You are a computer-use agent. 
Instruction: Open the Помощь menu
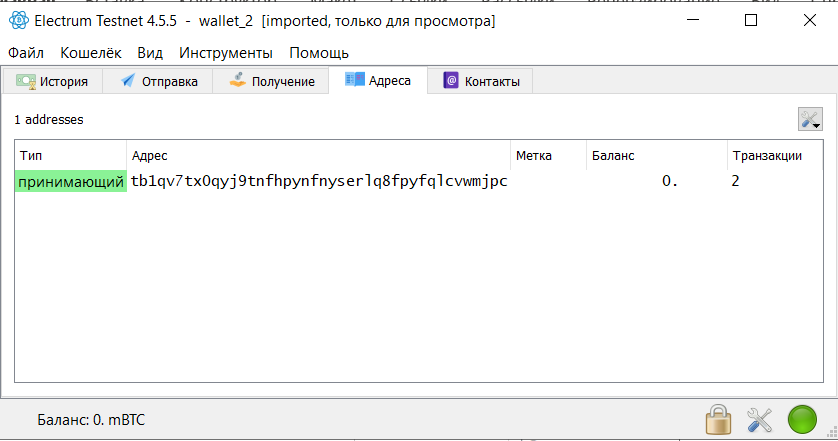(319, 53)
